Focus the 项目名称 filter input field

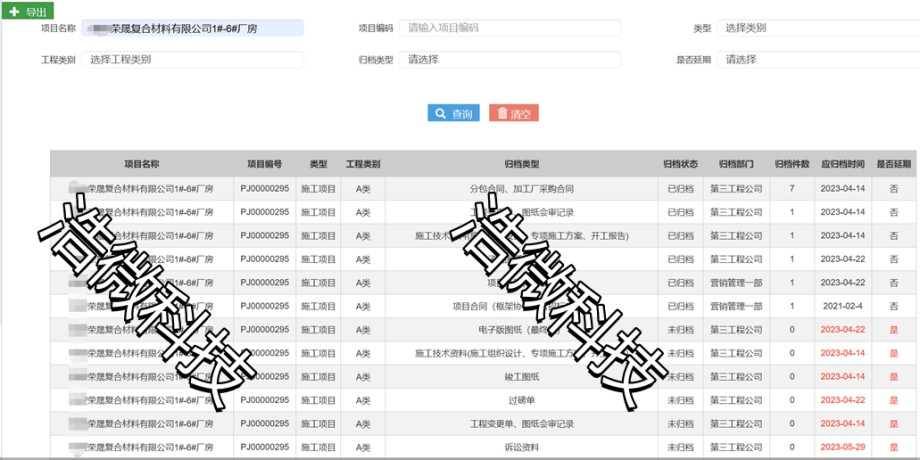[x=192, y=28]
